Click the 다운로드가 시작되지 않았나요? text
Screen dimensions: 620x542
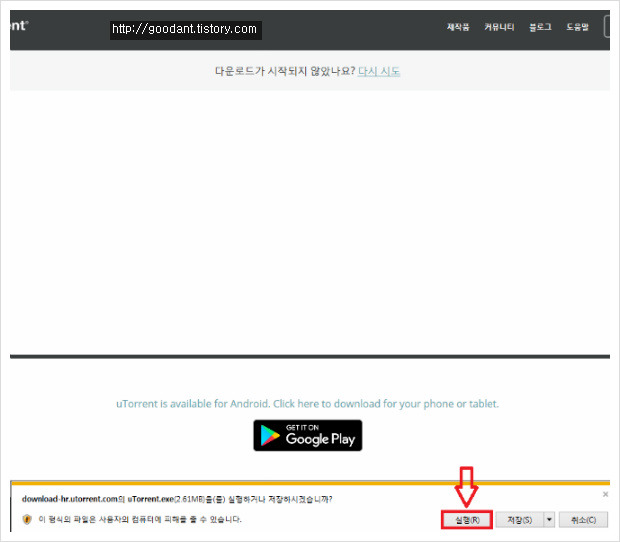(285, 71)
